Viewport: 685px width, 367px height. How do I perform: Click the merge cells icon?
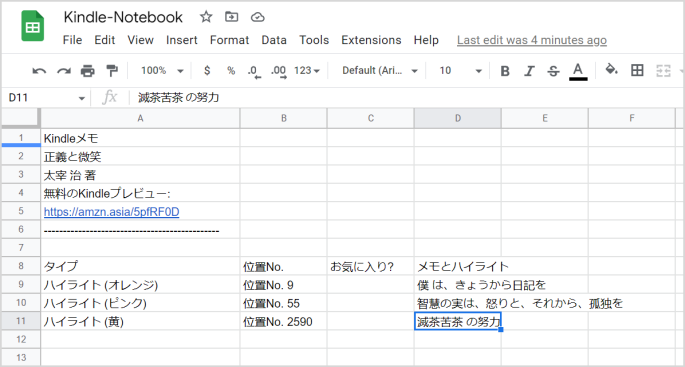[x=663, y=71]
